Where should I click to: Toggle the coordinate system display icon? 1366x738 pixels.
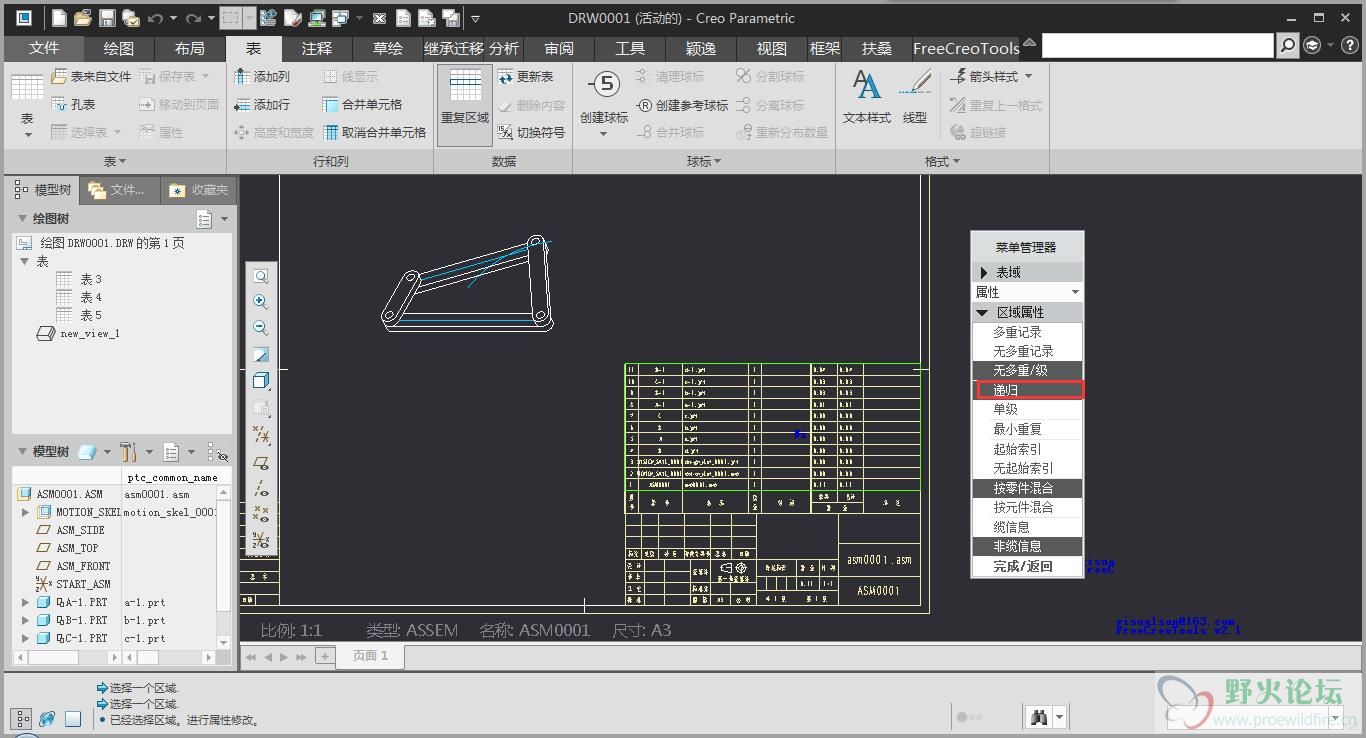260,540
